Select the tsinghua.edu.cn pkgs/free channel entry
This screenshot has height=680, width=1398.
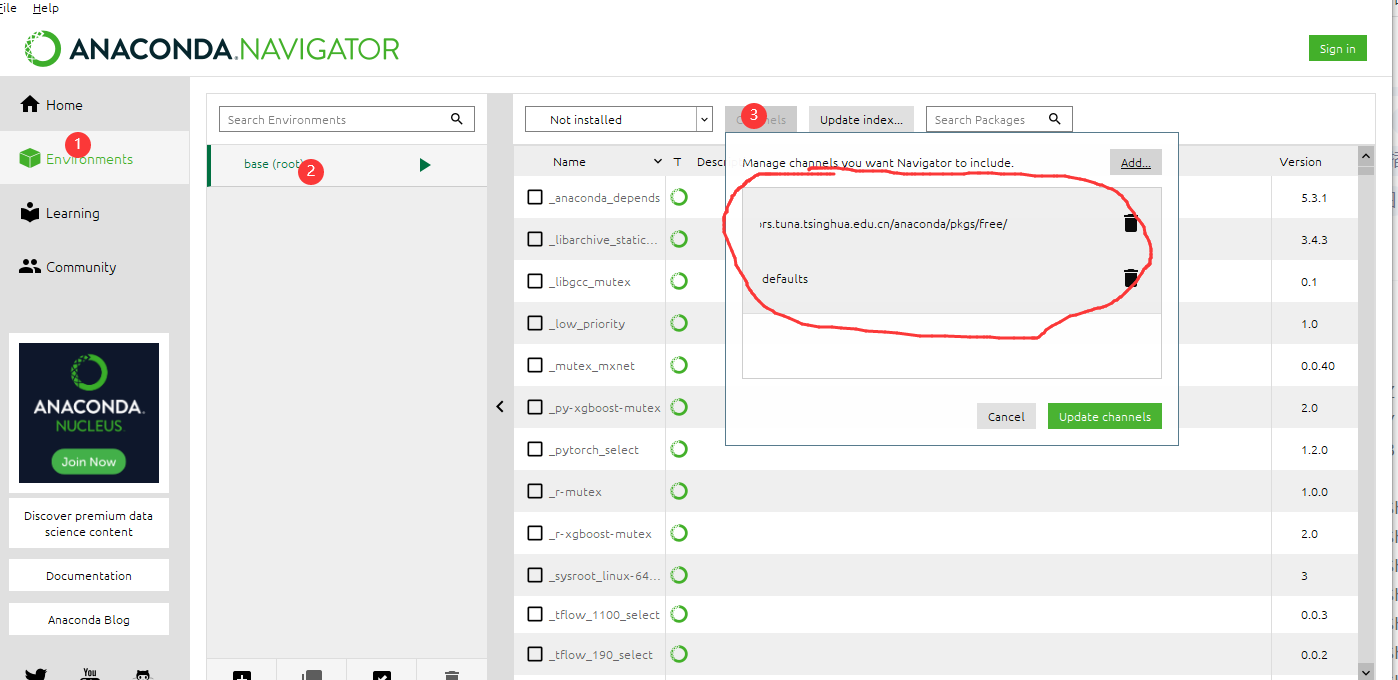[952, 223]
